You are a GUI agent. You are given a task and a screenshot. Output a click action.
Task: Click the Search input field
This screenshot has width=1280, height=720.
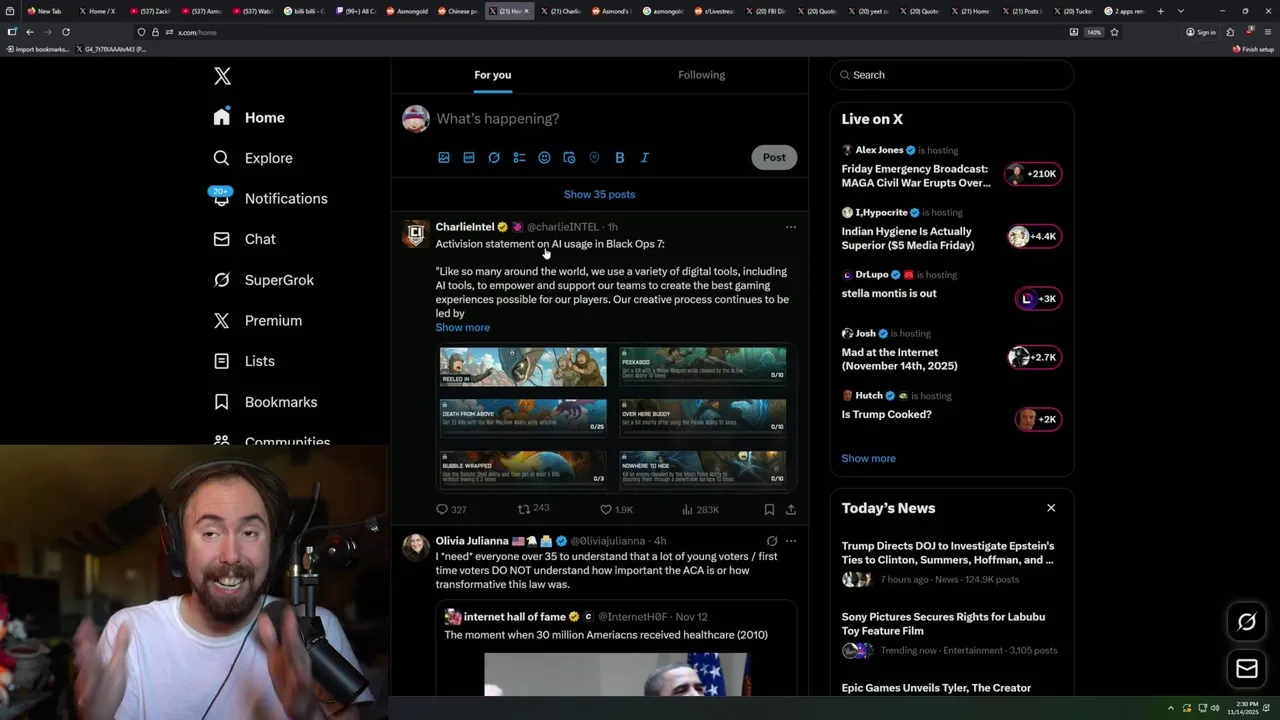click(x=952, y=75)
